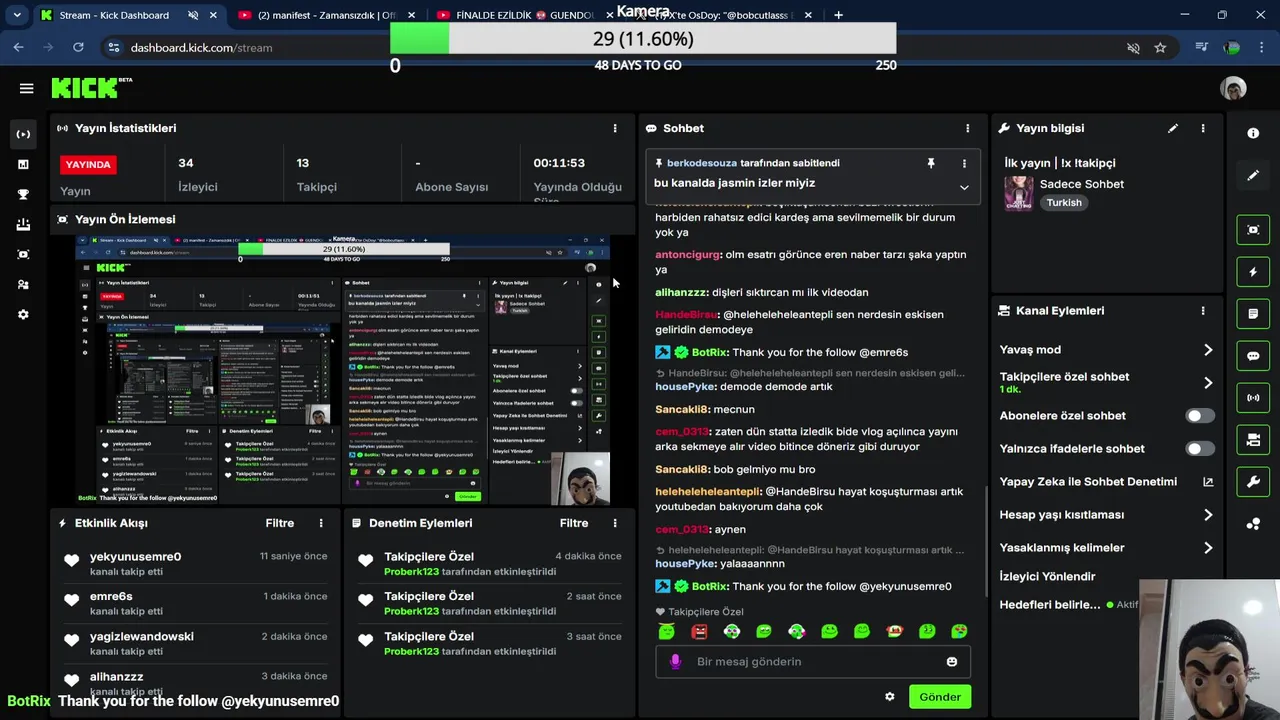This screenshot has width=1280, height=720.
Task: Open chat settings gear near Gönder
Action: point(890,697)
